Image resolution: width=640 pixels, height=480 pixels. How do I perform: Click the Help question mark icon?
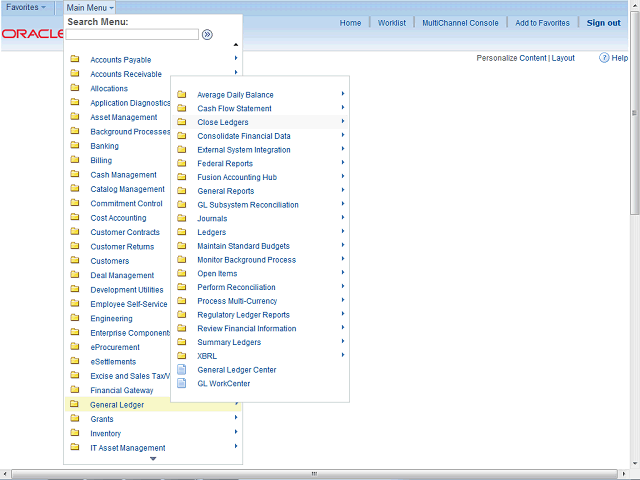(605, 58)
